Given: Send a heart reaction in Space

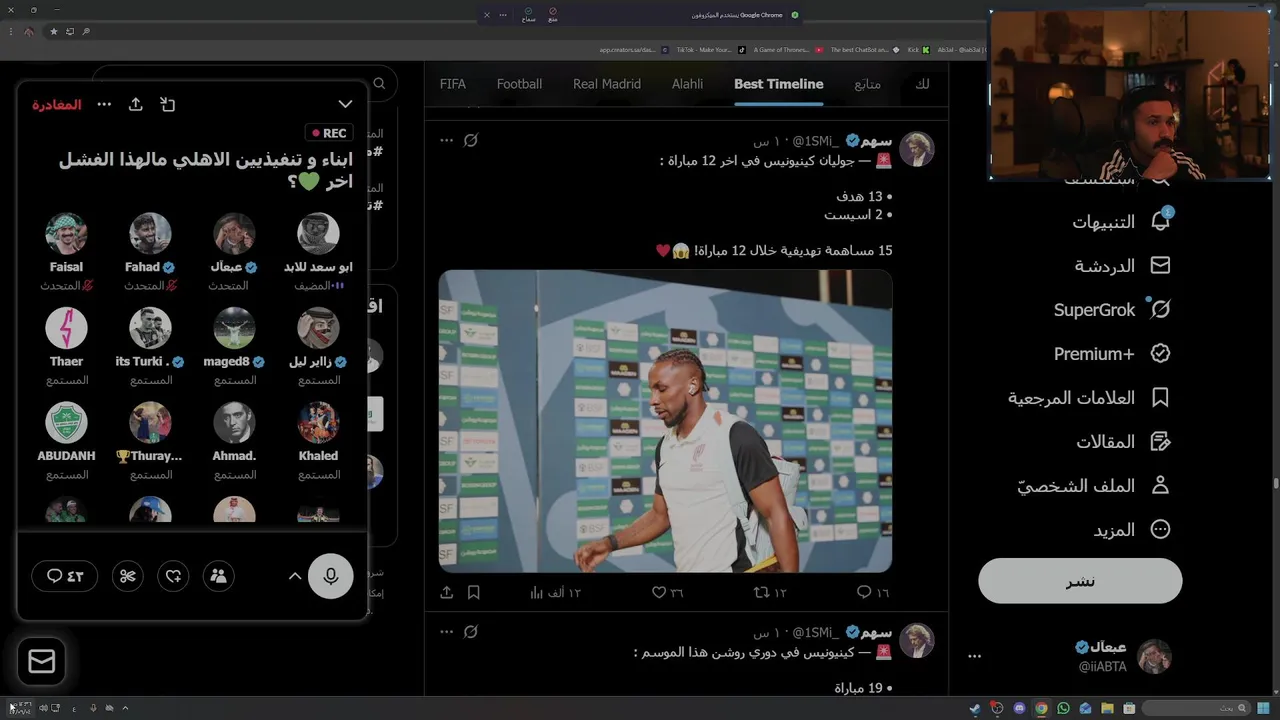Looking at the screenshot, I should pos(174,576).
